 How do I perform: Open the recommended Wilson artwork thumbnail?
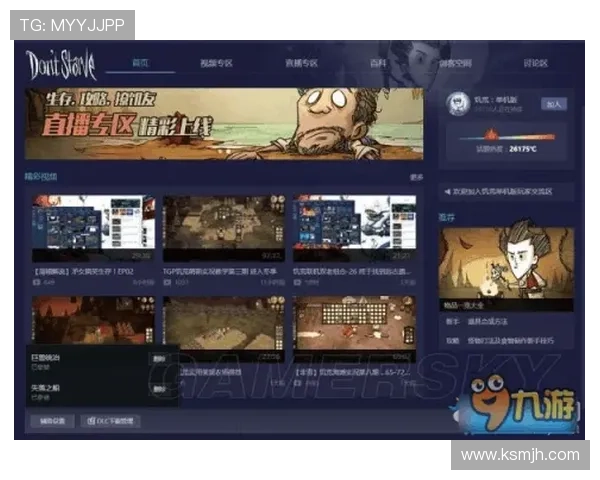(x=506, y=264)
